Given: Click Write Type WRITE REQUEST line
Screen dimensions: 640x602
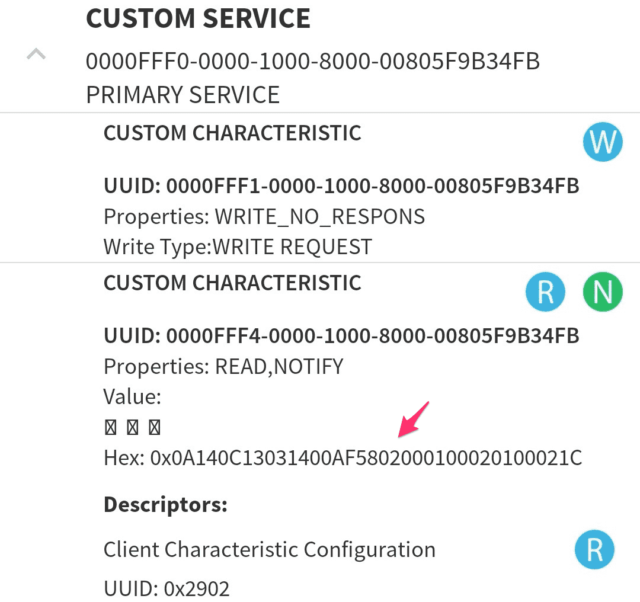Looking at the screenshot, I should [238, 247].
